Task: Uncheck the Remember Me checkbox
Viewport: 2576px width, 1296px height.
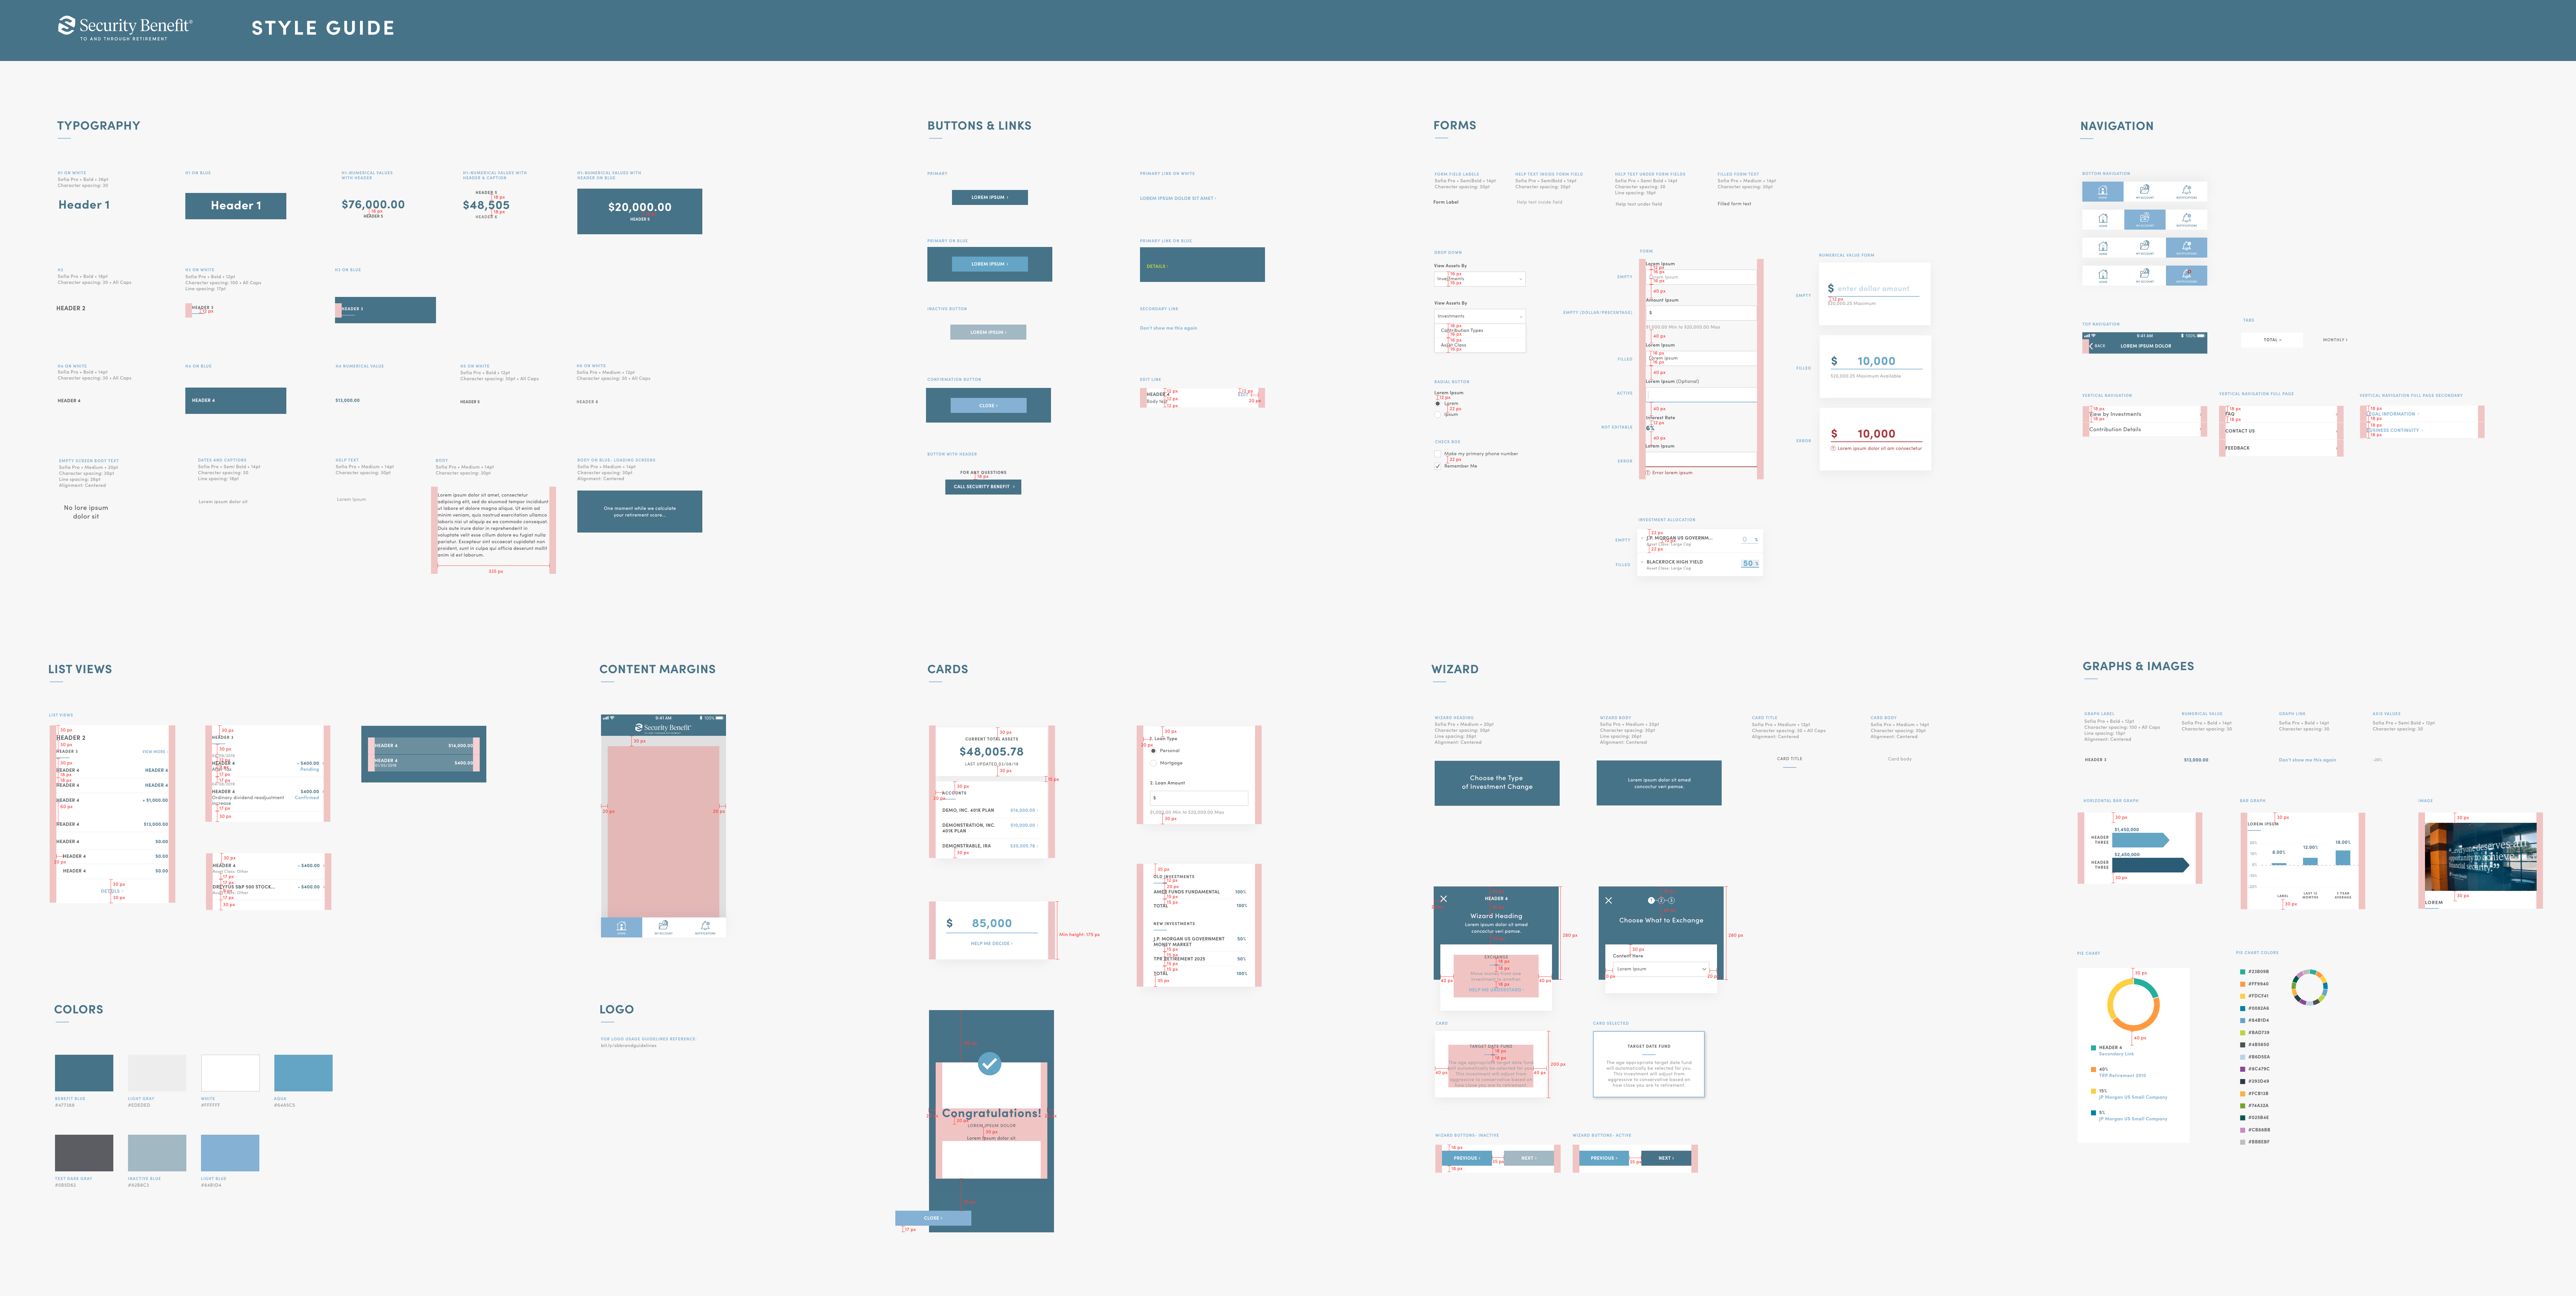Action: pos(1438,466)
